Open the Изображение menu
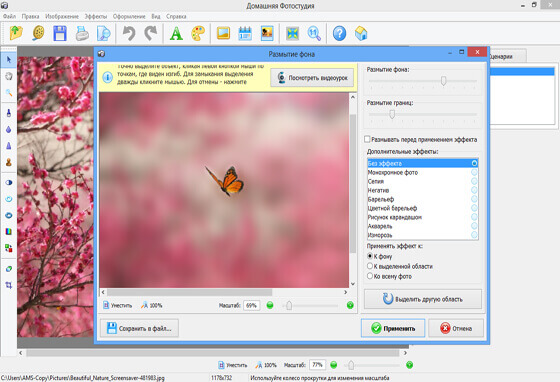The width and height of the screenshot is (560, 382). (x=62, y=16)
